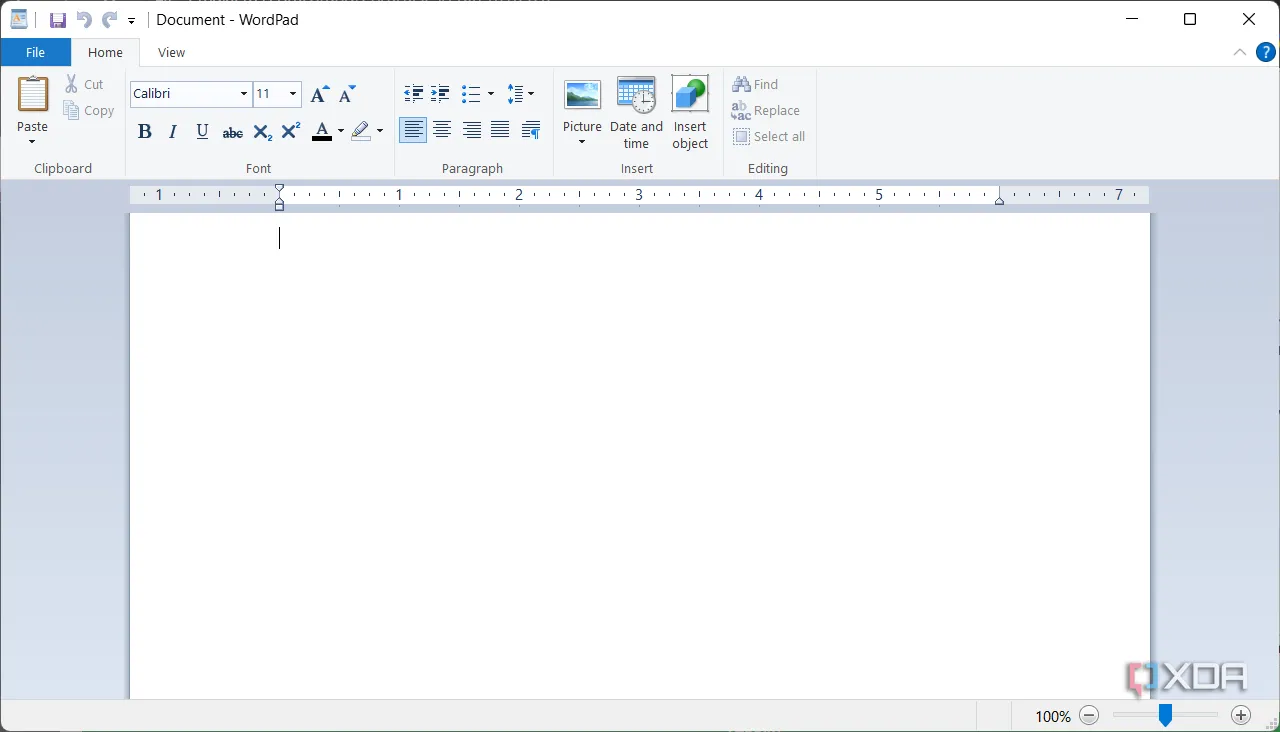Switch to the View tab
The height and width of the screenshot is (732, 1280).
click(x=171, y=53)
